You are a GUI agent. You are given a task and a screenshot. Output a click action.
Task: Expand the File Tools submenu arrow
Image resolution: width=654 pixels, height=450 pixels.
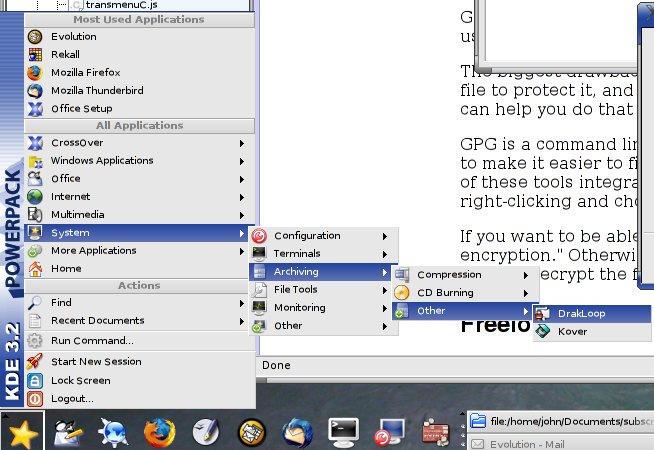(385, 290)
